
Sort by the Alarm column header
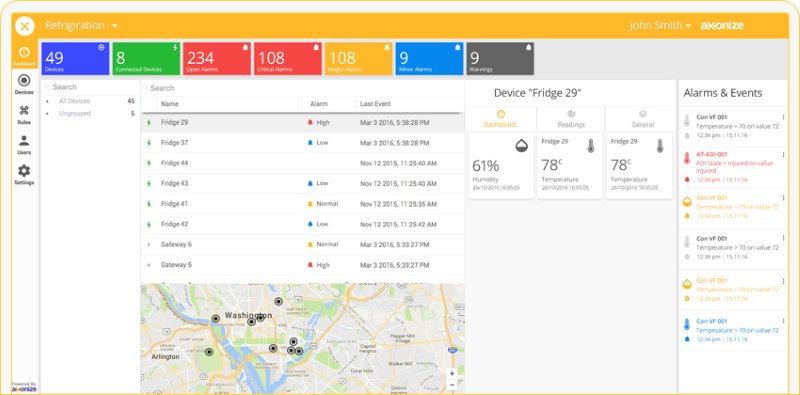(x=319, y=104)
